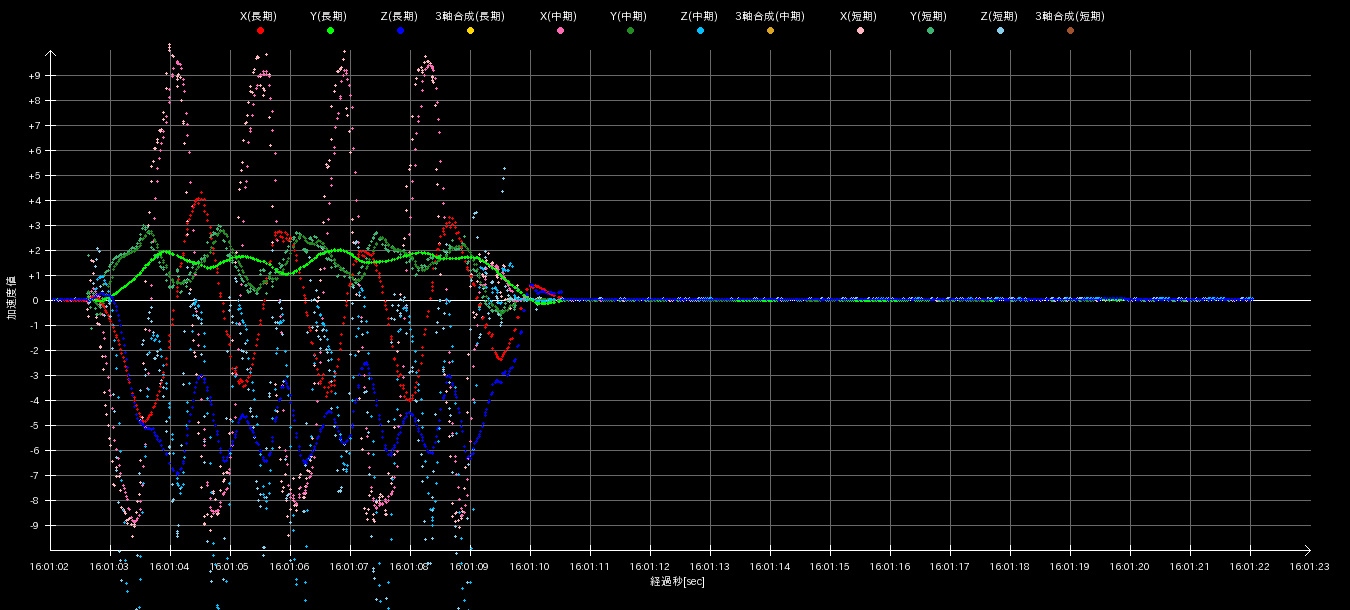Viewport: 1350px width, 610px height.
Task: Click the red X(長期) legend dot
Action: click(260, 31)
